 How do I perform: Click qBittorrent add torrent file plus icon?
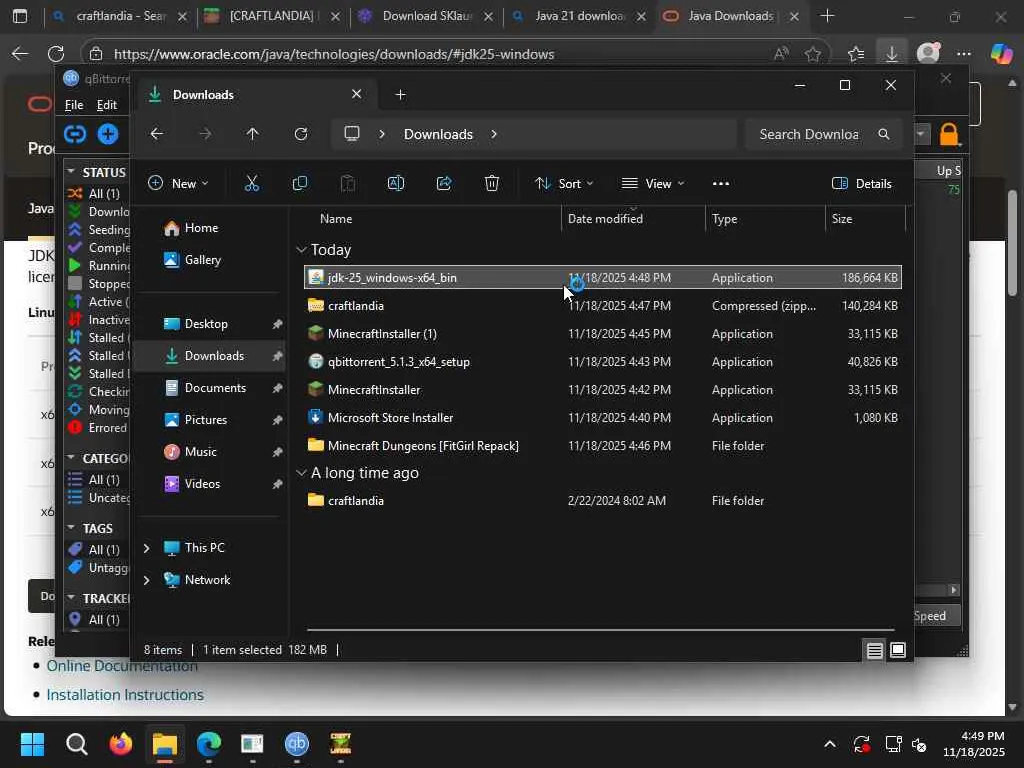[108, 134]
